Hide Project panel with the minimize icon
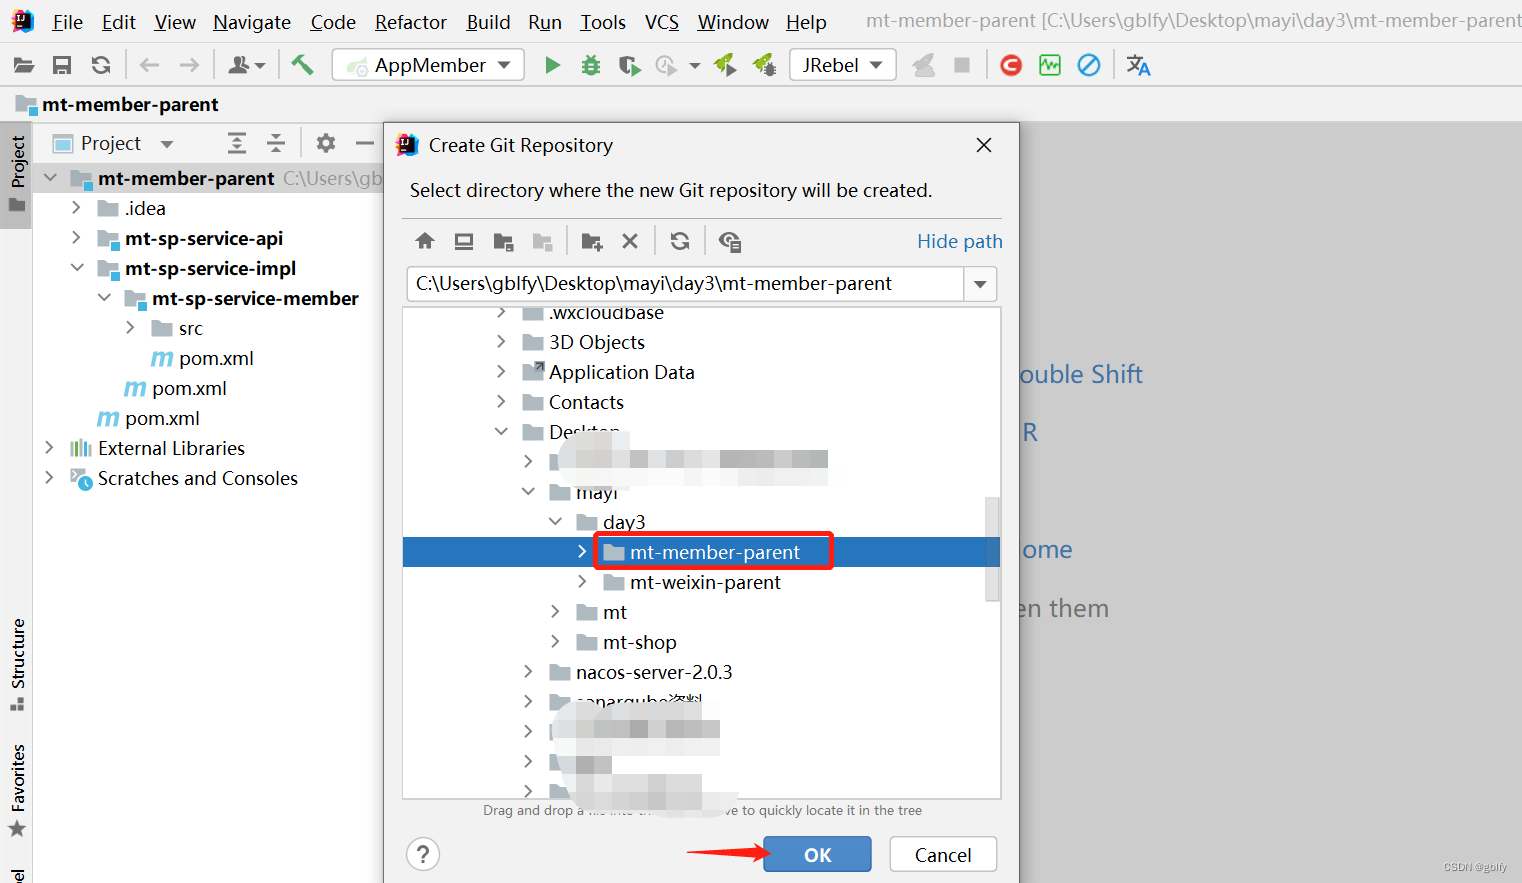Viewport: 1522px width, 883px height. click(x=365, y=143)
